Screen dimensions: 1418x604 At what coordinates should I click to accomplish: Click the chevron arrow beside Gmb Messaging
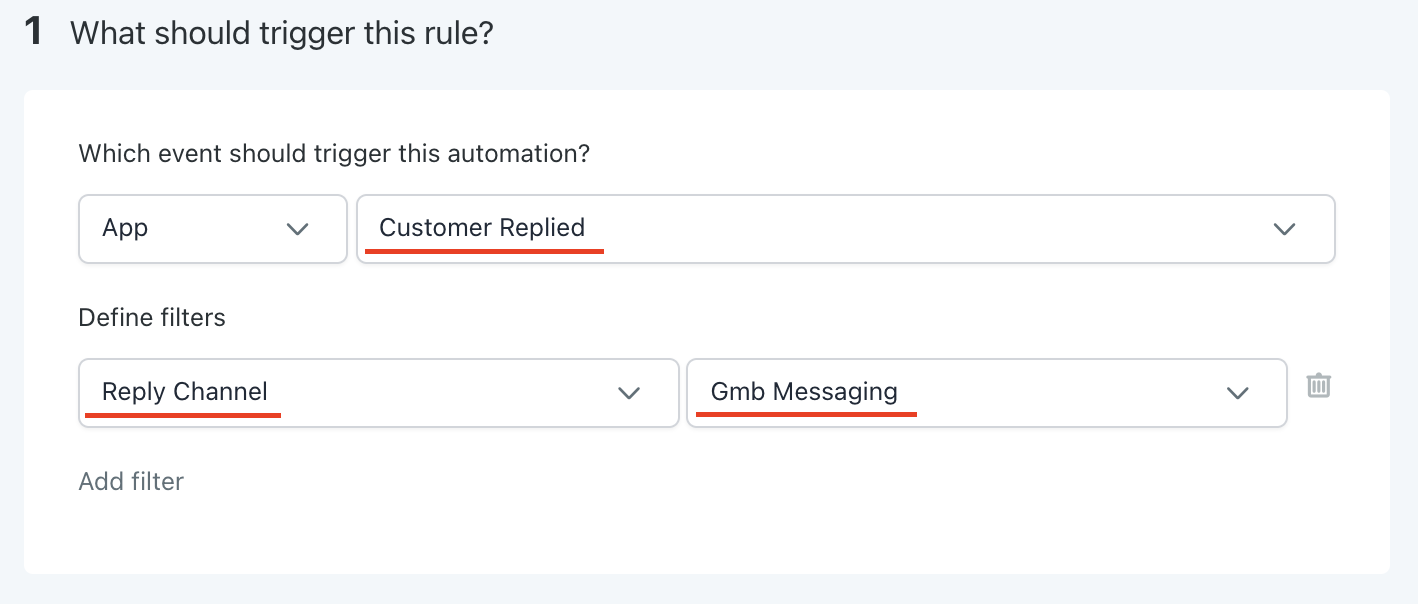tap(1238, 393)
